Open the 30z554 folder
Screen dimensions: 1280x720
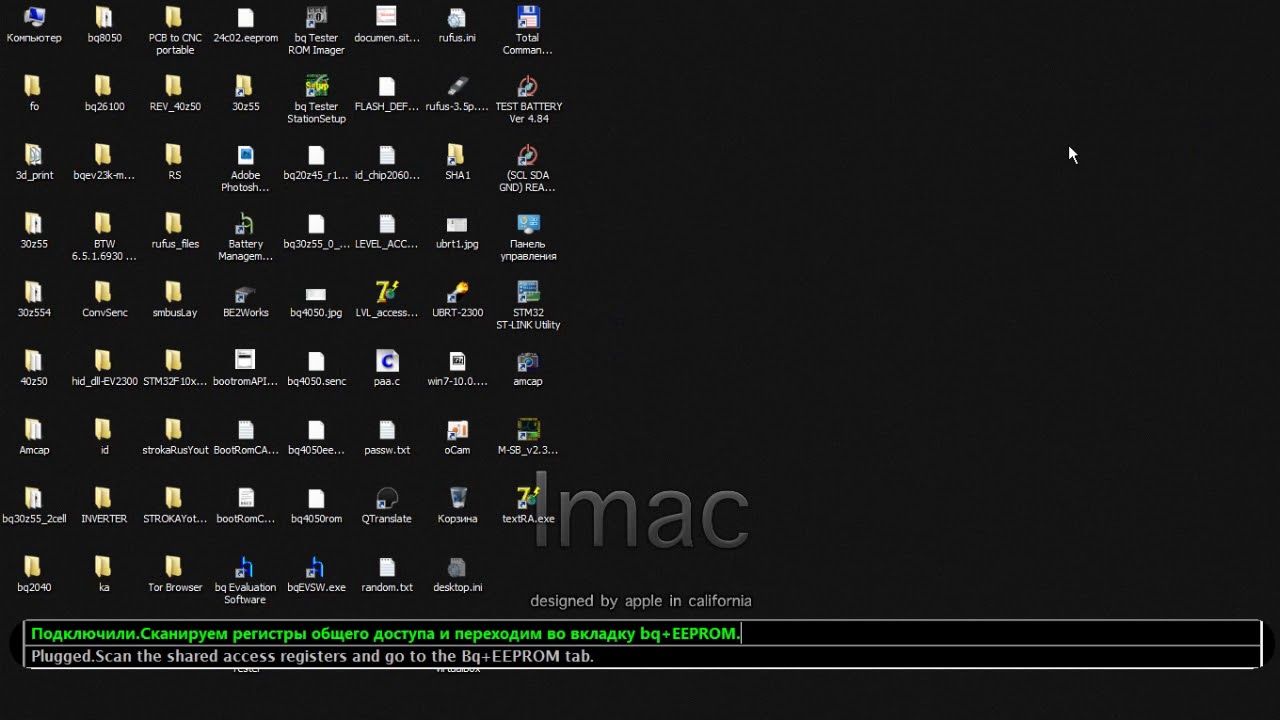(x=34, y=299)
